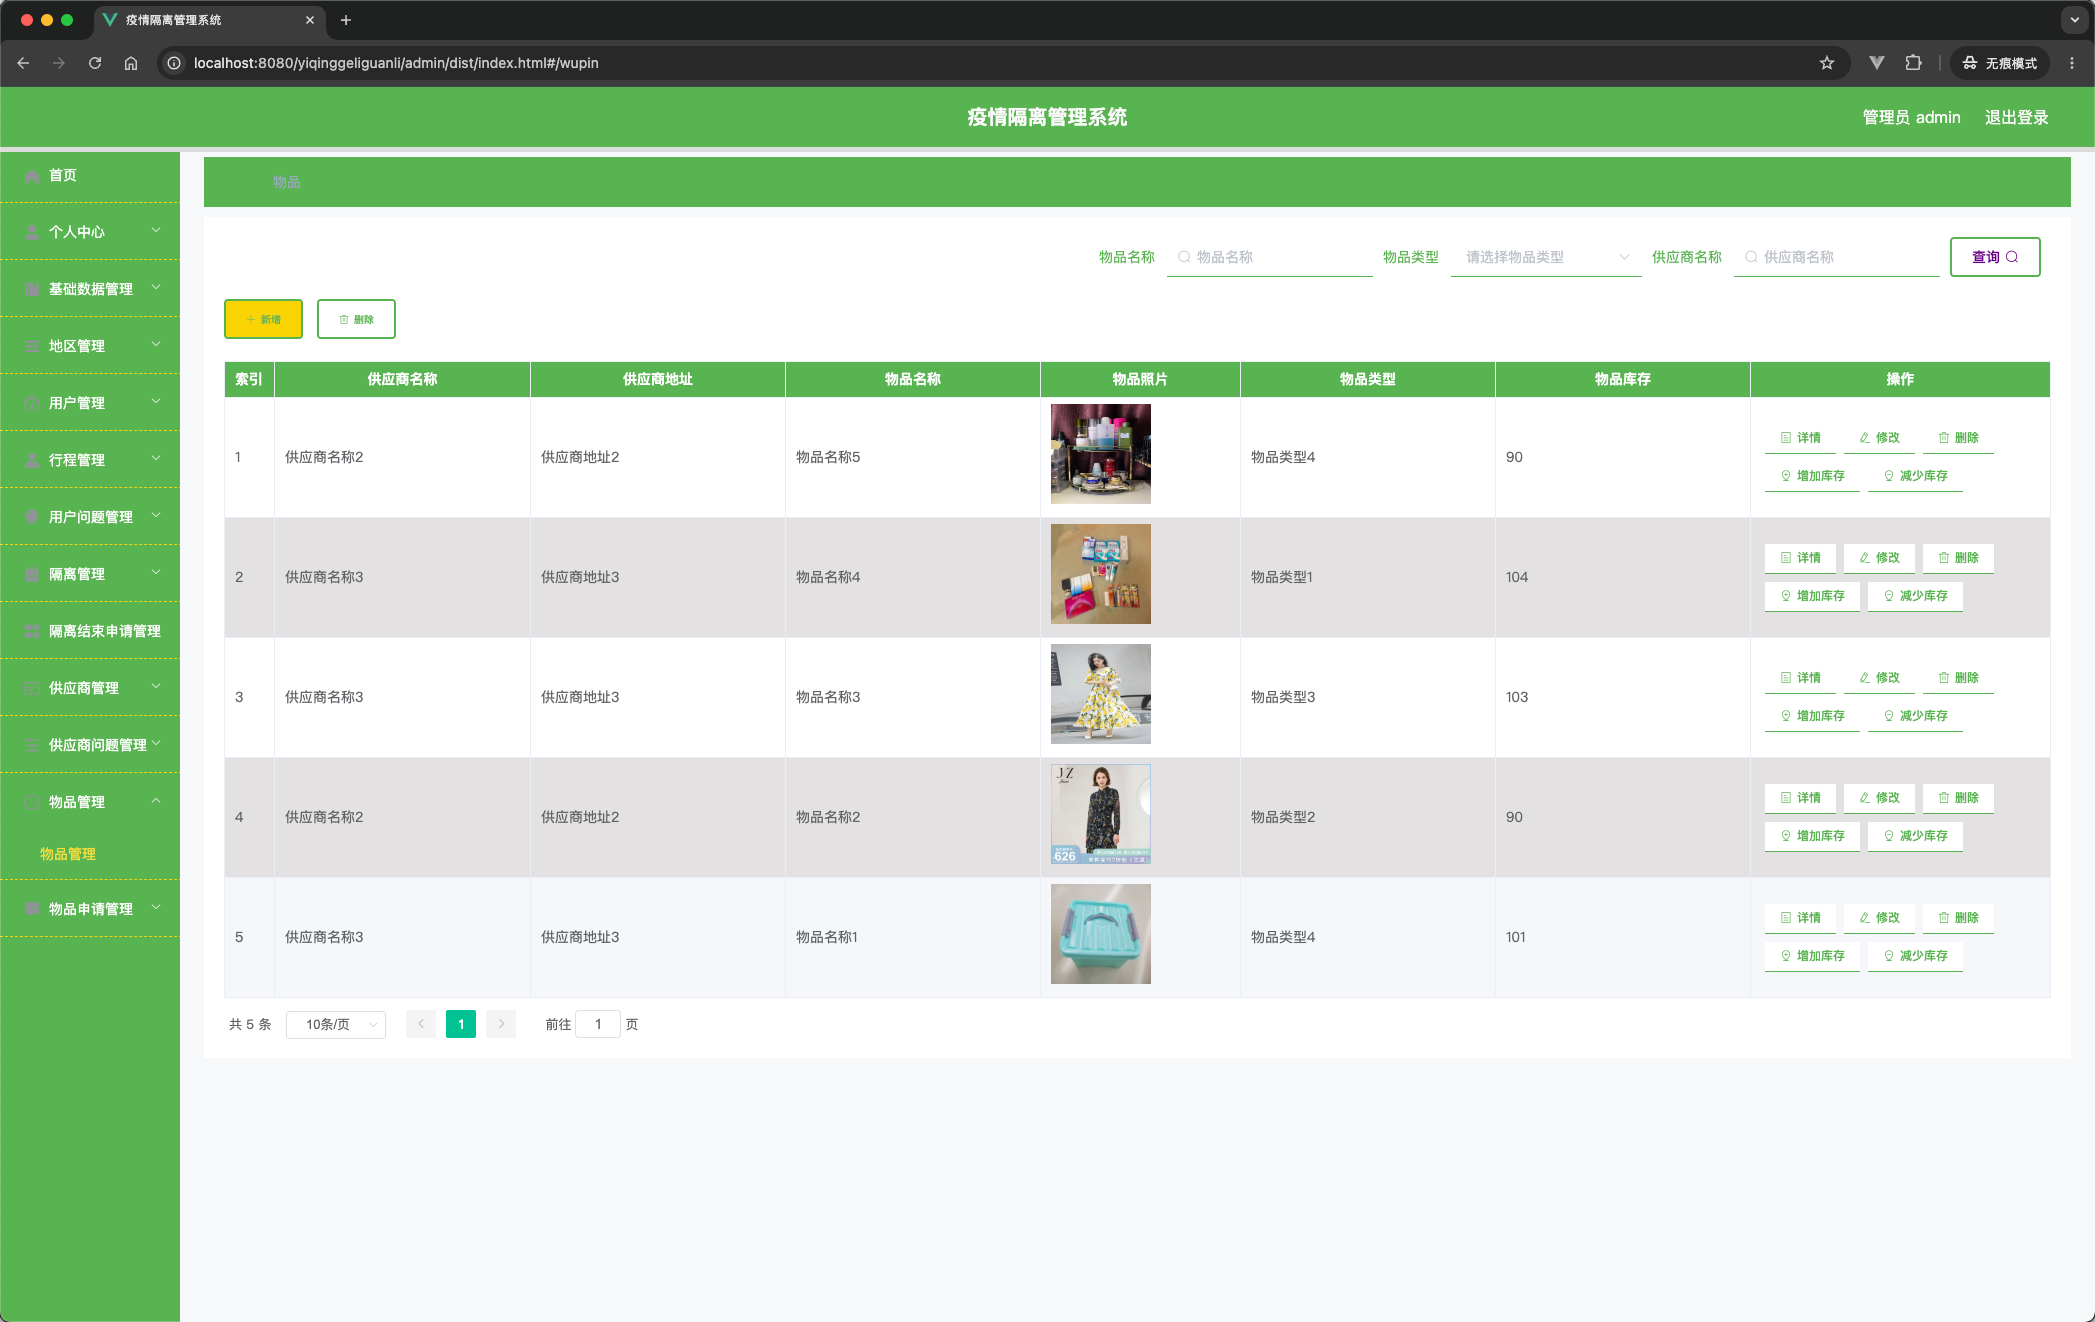Click the yellow 新增 button

(x=263, y=319)
